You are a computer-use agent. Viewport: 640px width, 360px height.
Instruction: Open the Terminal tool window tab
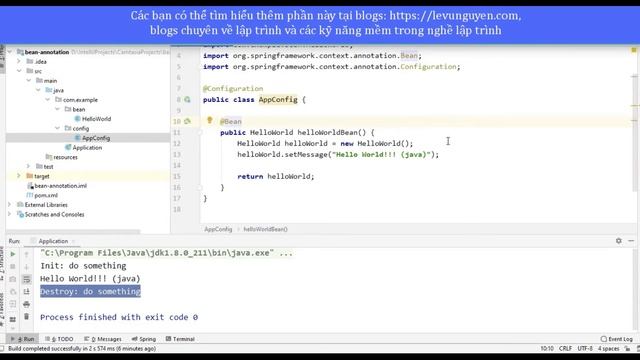(180, 339)
